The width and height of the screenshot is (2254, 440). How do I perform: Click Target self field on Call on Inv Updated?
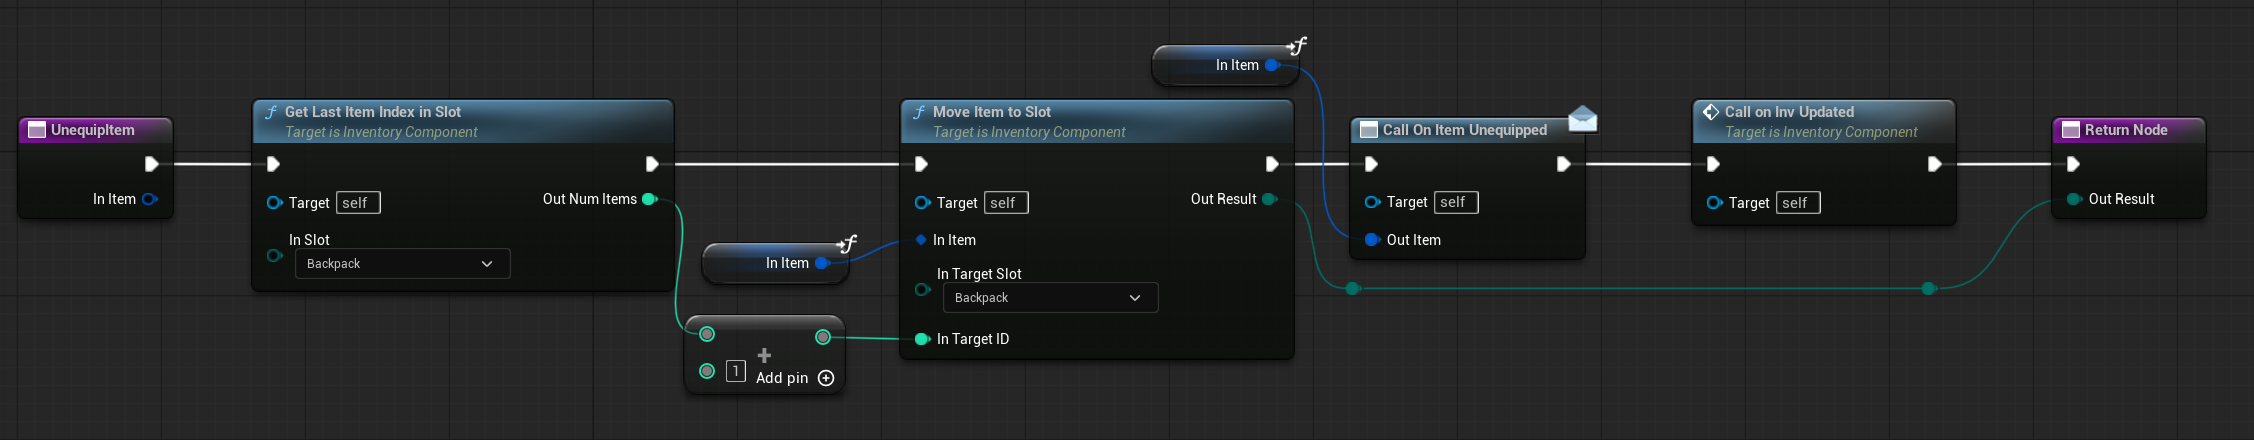pyautogui.click(x=1798, y=203)
